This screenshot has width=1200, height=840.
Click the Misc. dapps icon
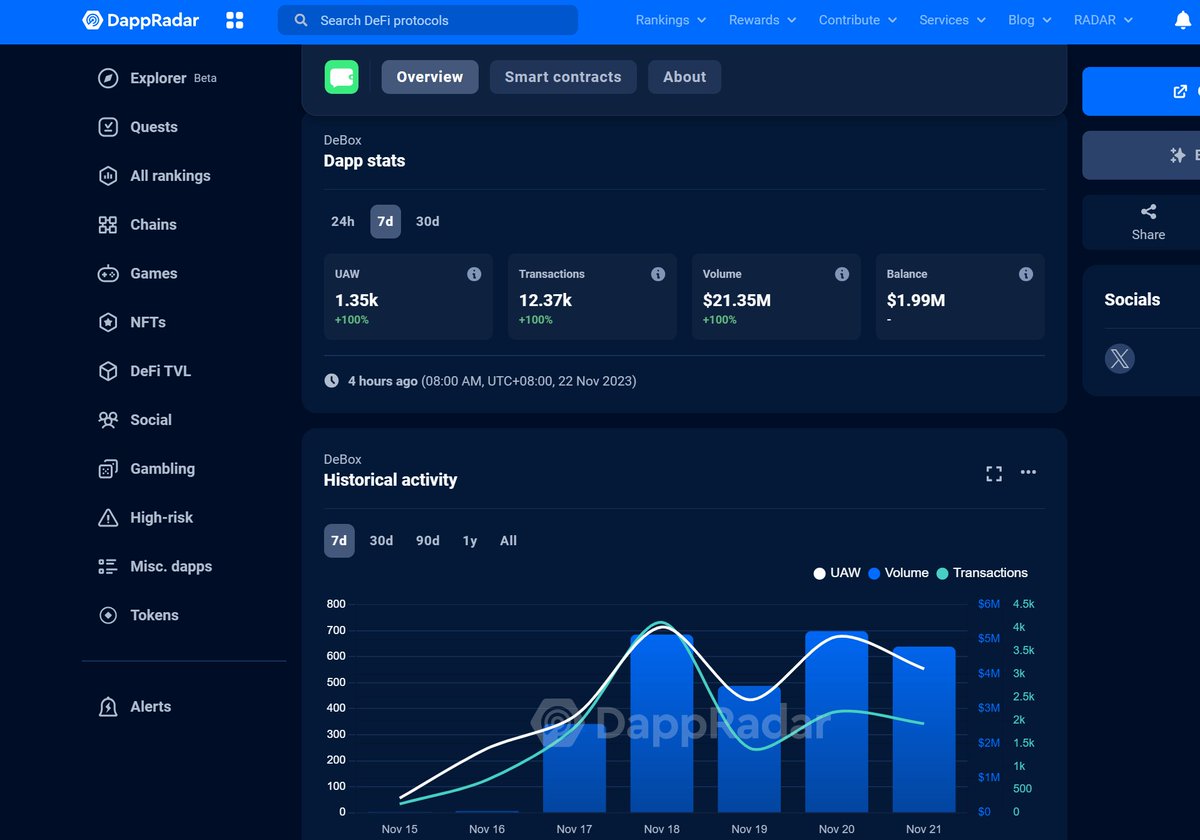pyautogui.click(x=108, y=566)
